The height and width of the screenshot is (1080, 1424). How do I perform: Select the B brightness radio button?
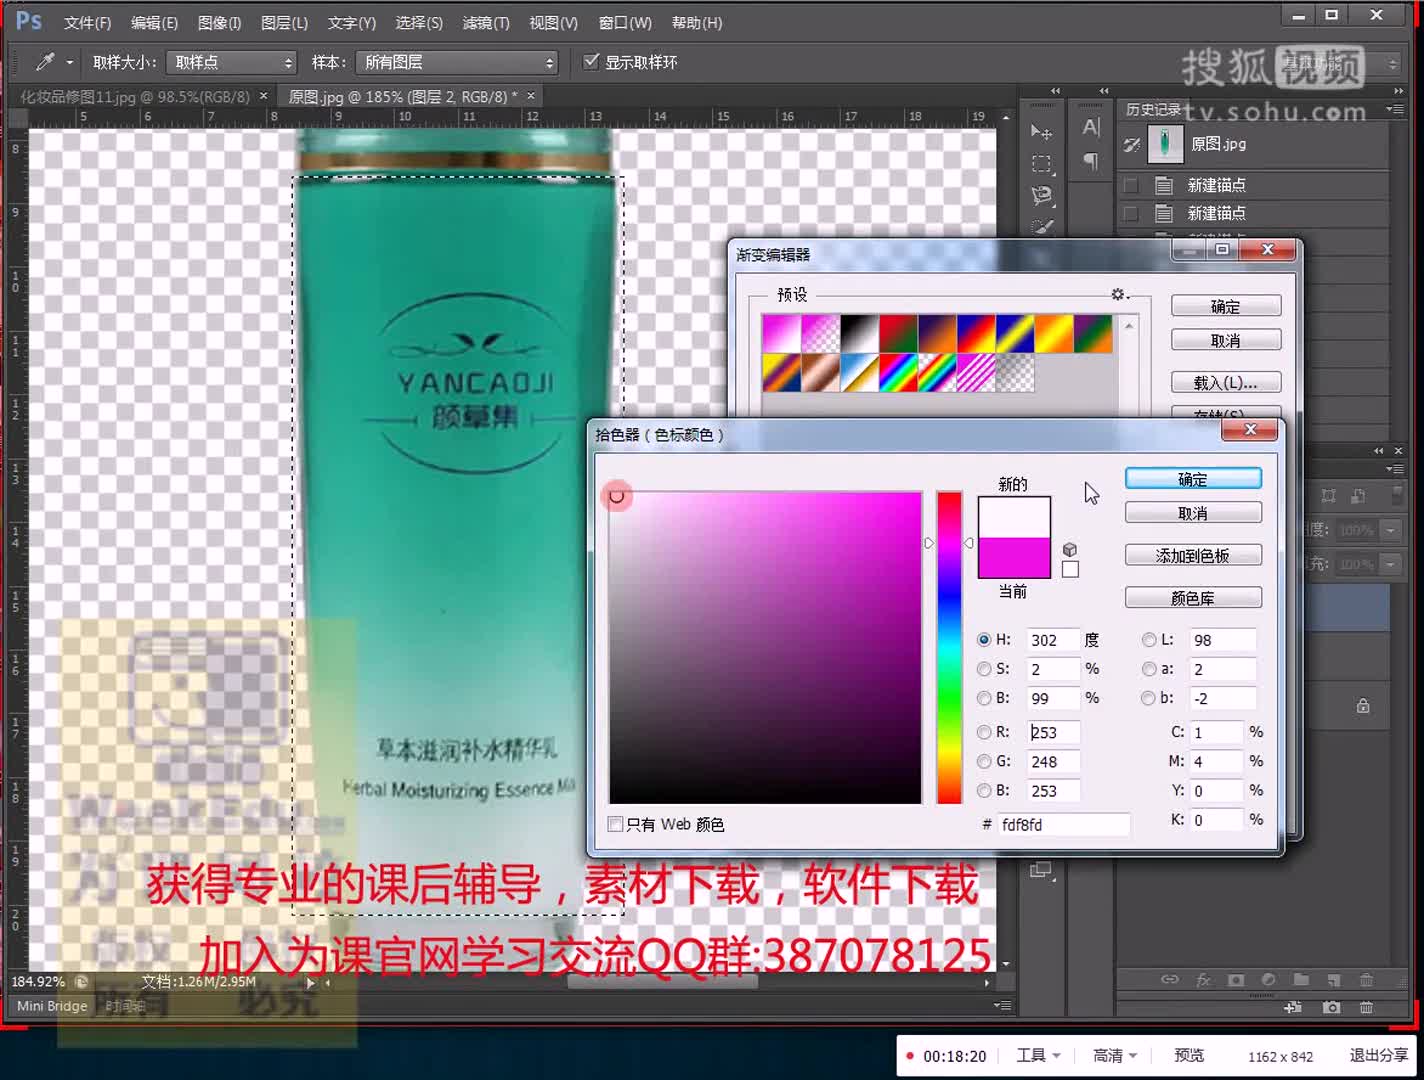tap(984, 698)
